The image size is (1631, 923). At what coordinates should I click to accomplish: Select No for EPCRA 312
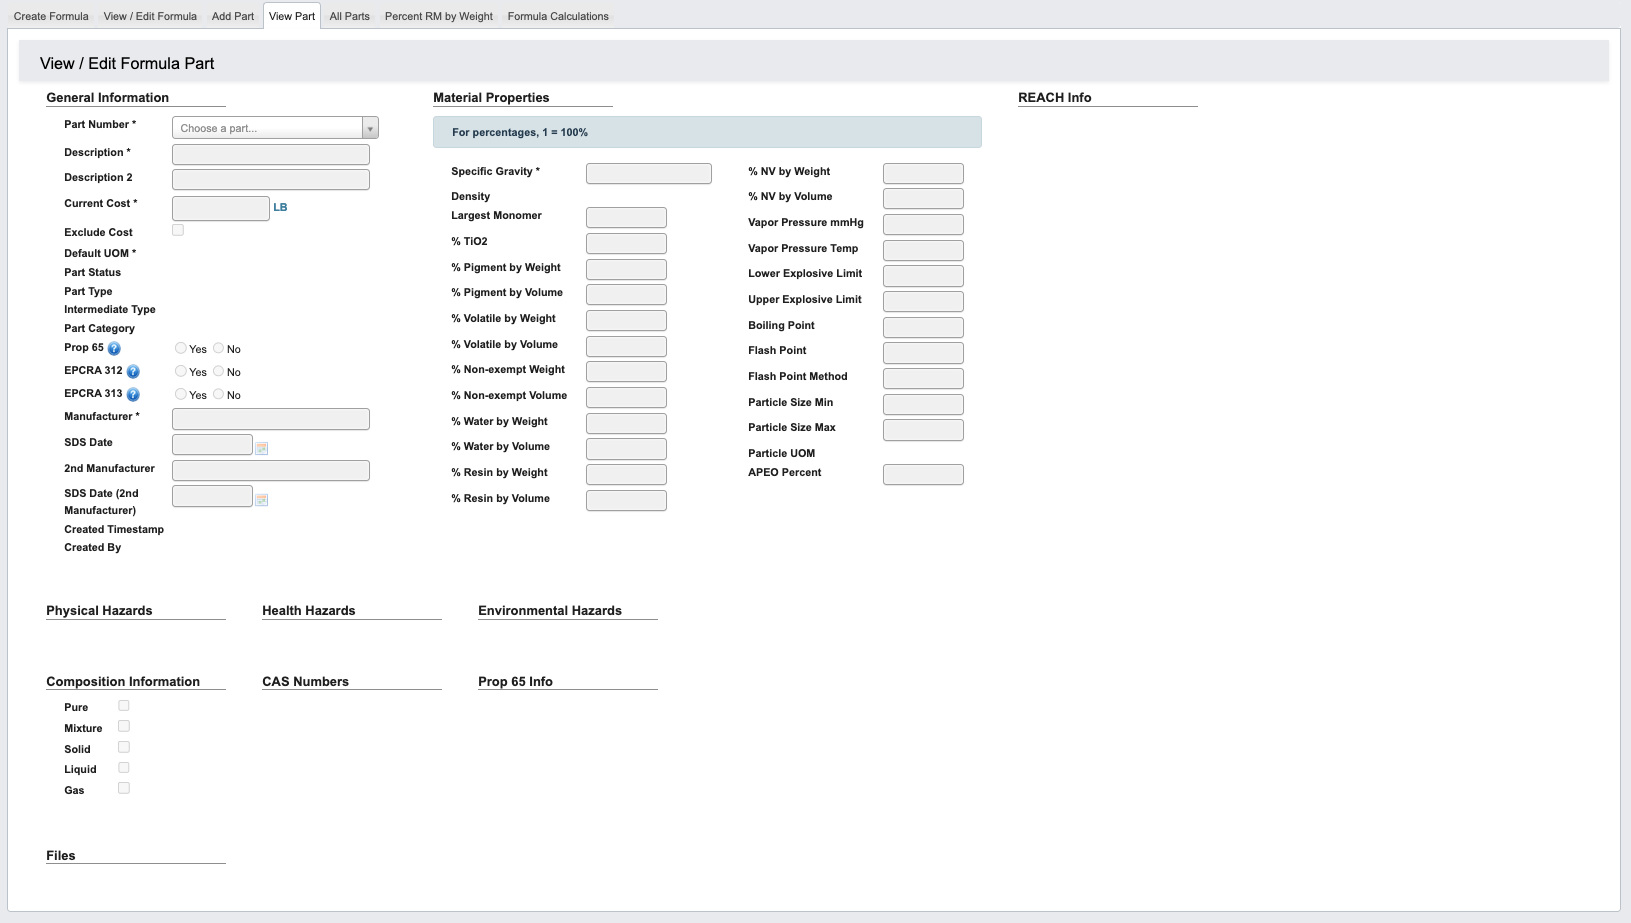coord(218,371)
